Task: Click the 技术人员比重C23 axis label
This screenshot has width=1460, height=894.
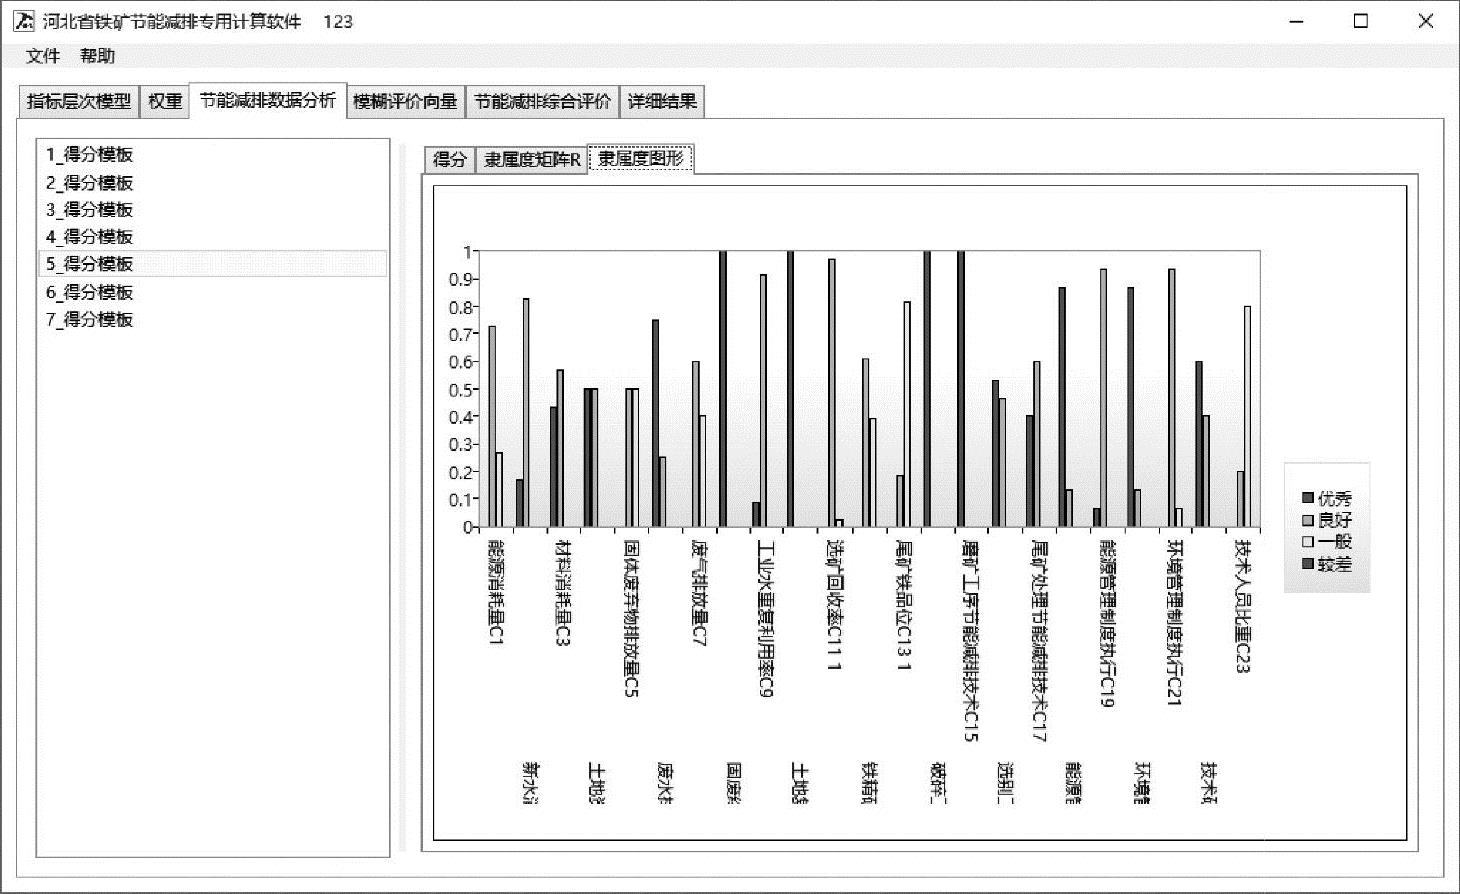Action: click(x=1242, y=605)
